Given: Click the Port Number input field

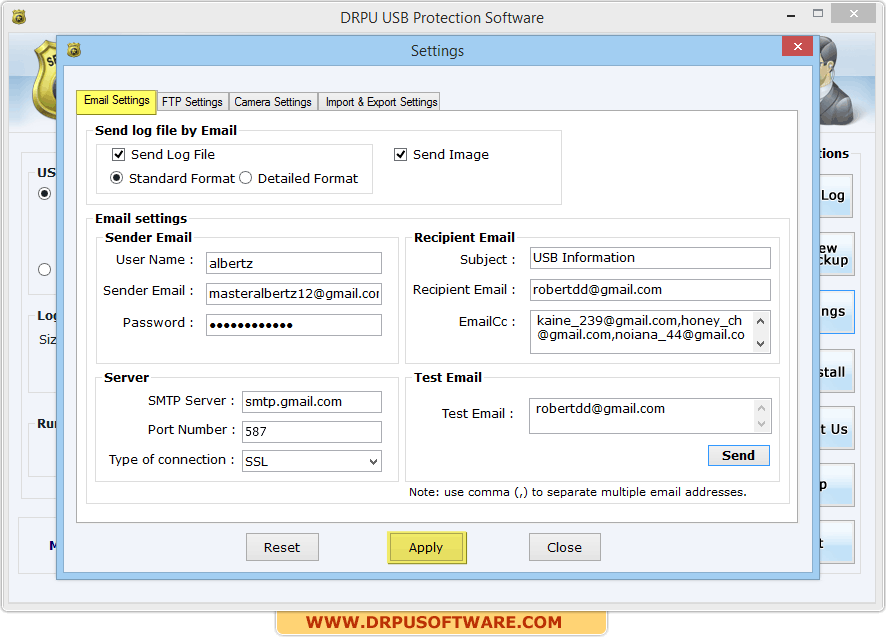Looking at the screenshot, I should pyautogui.click(x=311, y=432).
